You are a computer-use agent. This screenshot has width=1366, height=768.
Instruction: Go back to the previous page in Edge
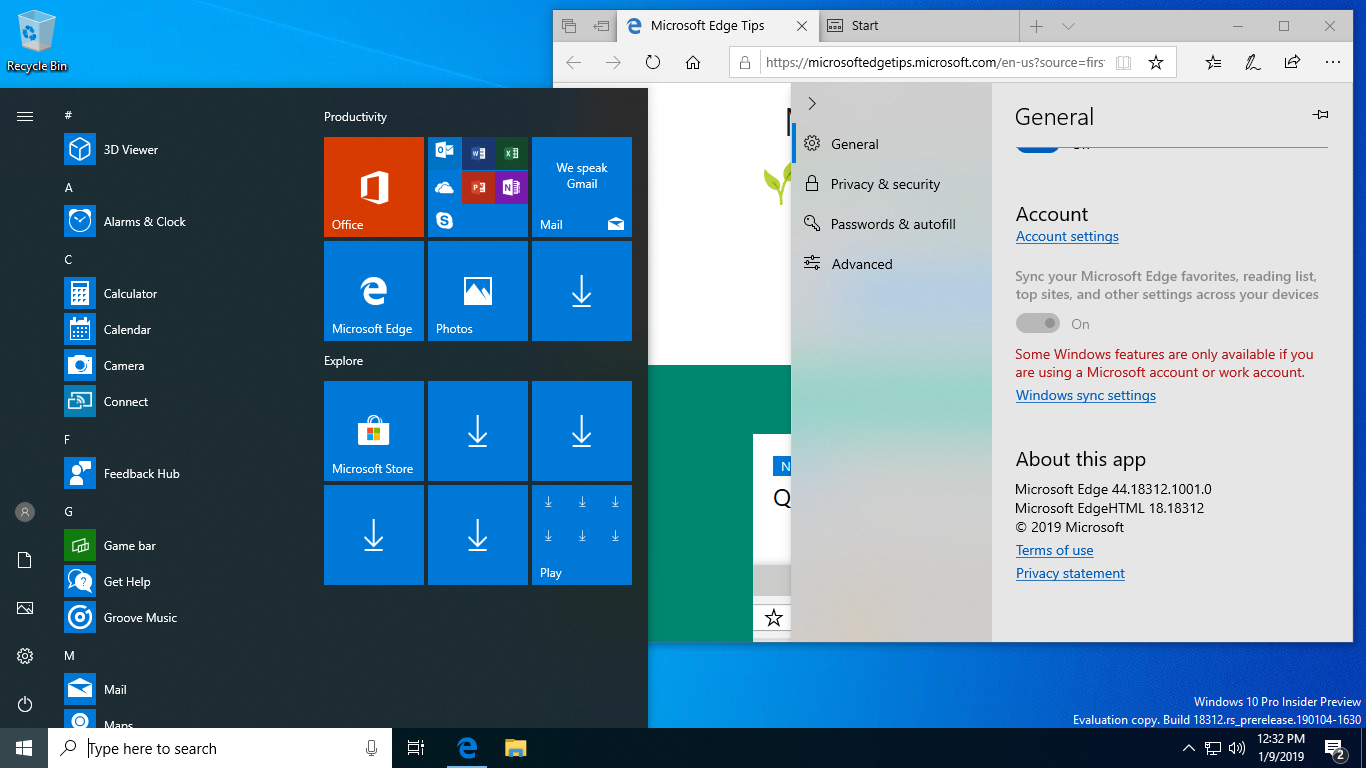click(573, 62)
